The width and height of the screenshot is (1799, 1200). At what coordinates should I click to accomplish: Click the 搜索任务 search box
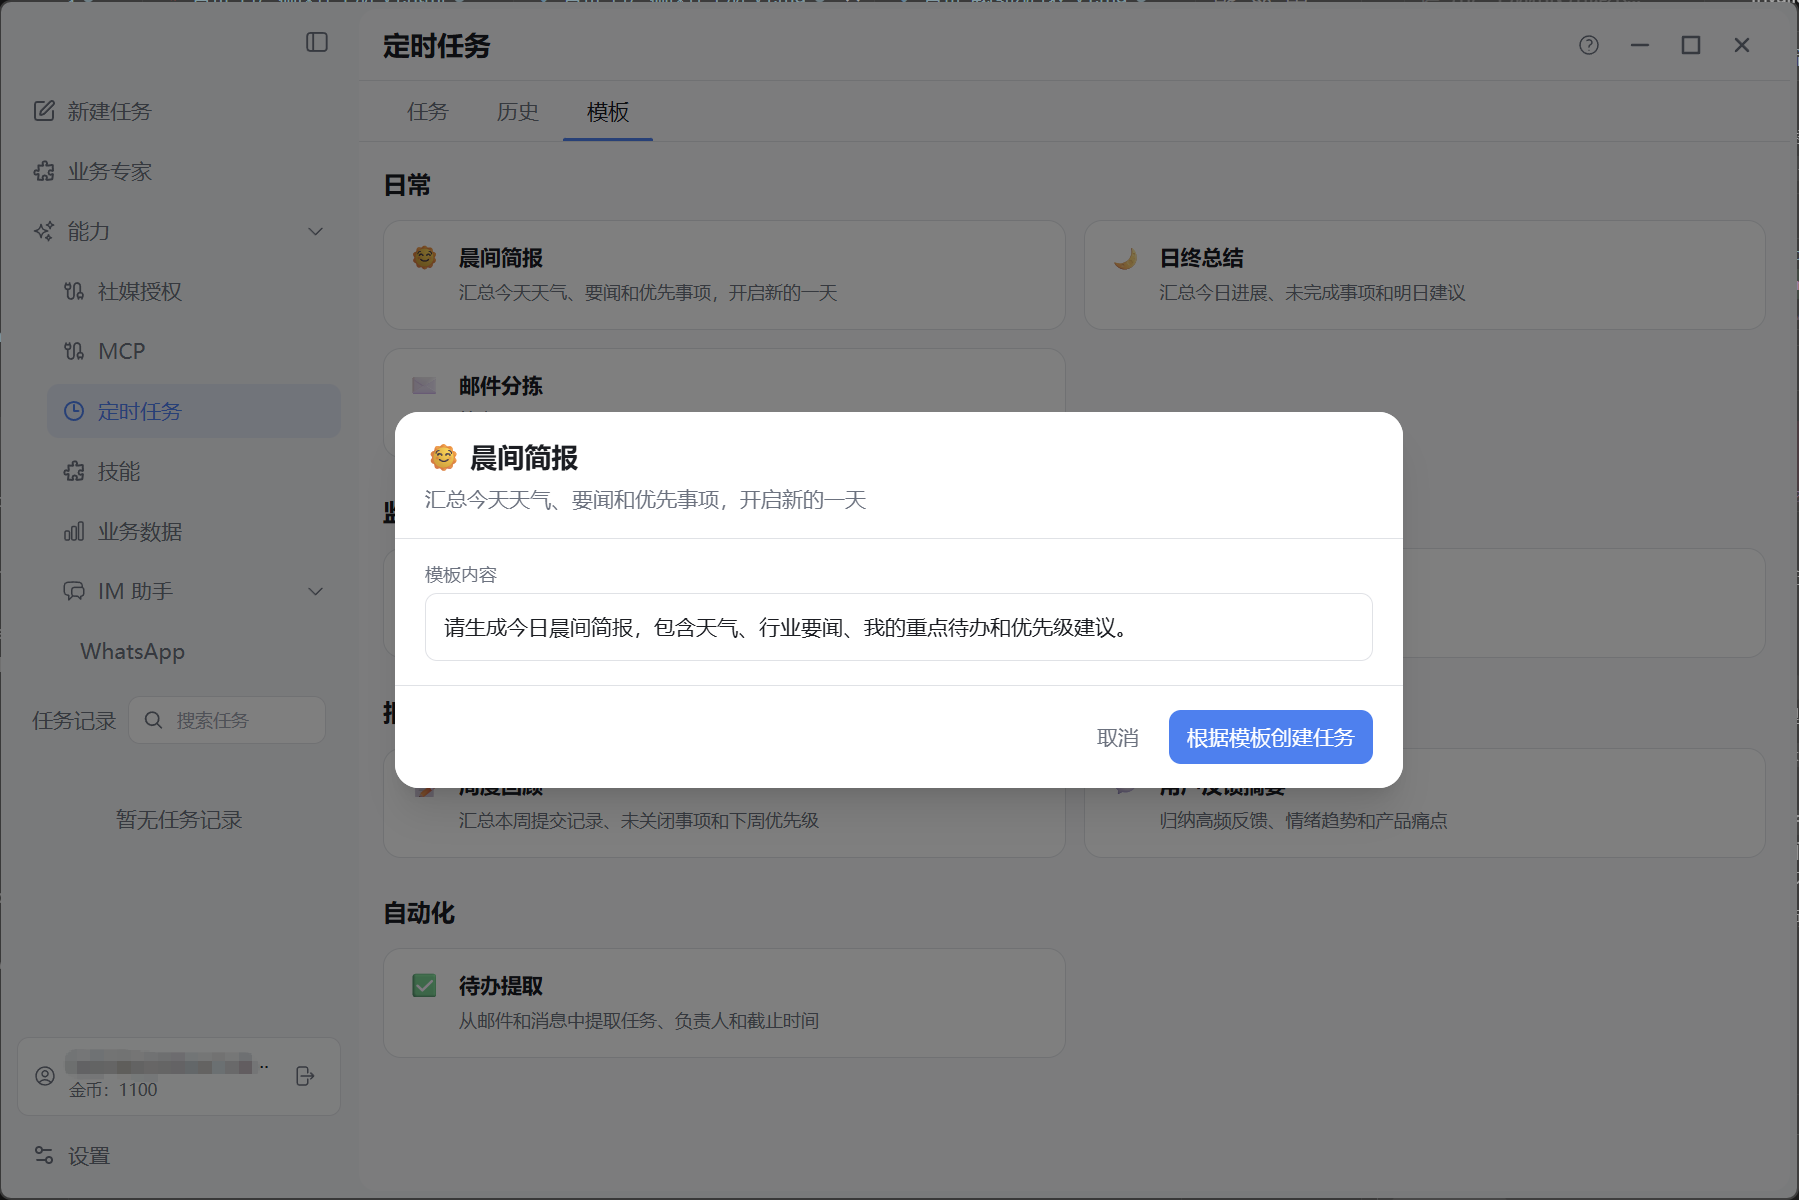tap(227, 720)
